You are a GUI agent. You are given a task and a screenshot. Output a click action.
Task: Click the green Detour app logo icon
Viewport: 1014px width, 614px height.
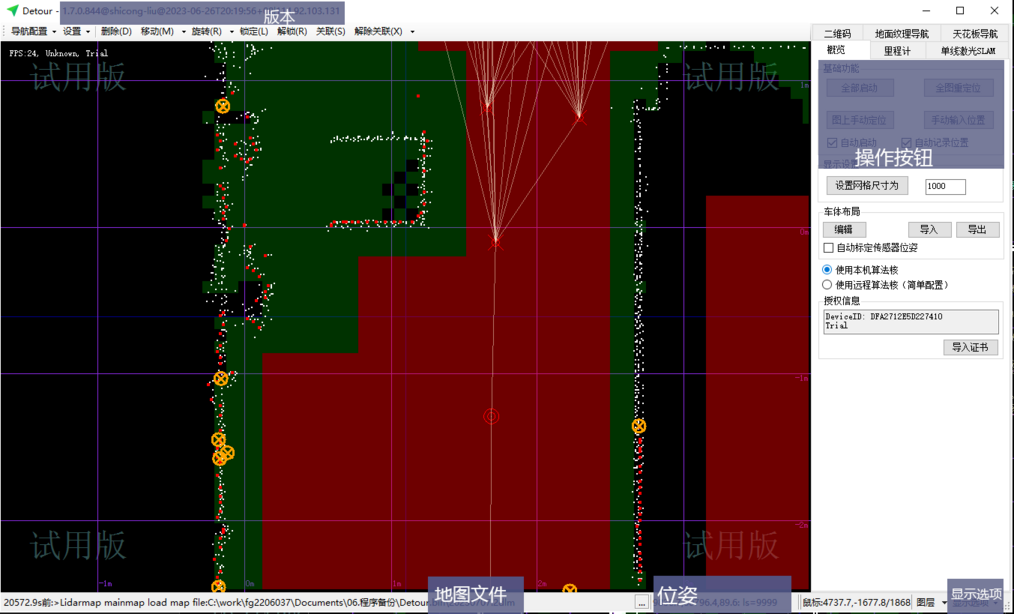pos(13,11)
